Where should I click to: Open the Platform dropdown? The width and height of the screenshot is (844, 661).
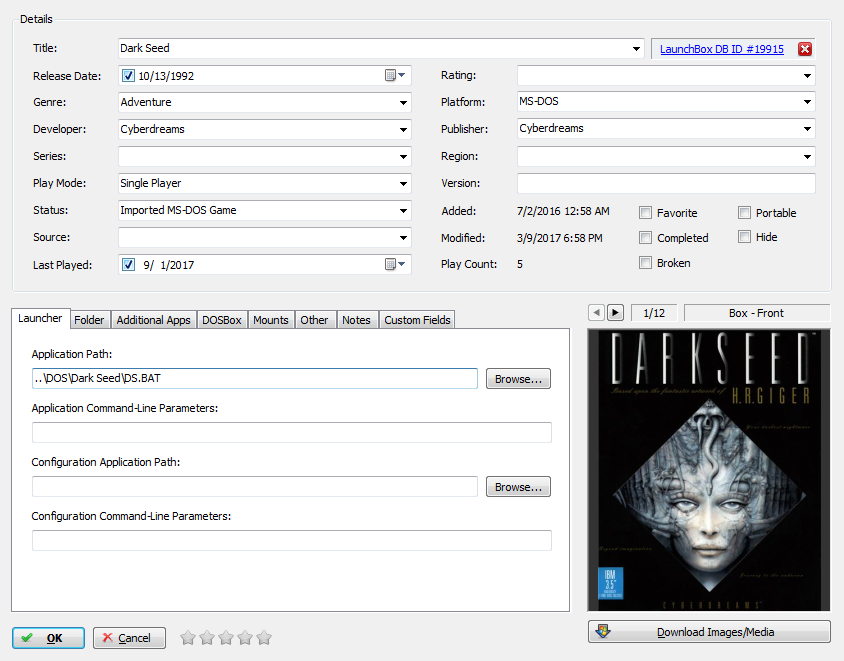(x=807, y=101)
